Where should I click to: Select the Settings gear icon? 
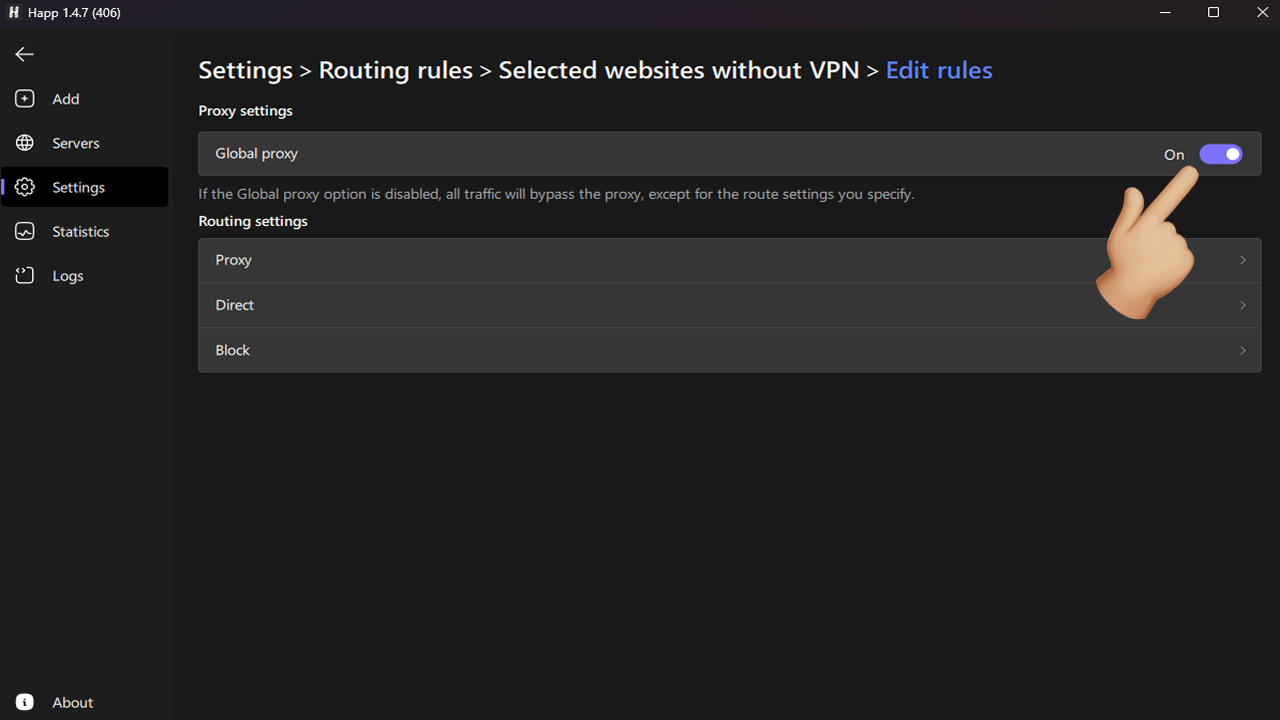click(x=24, y=187)
